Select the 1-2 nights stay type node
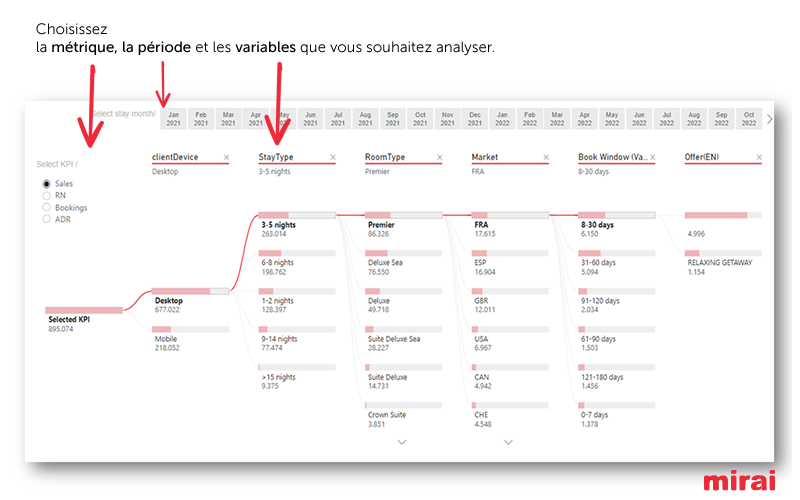Viewport: 800px width, 500px height. point(297,291)
